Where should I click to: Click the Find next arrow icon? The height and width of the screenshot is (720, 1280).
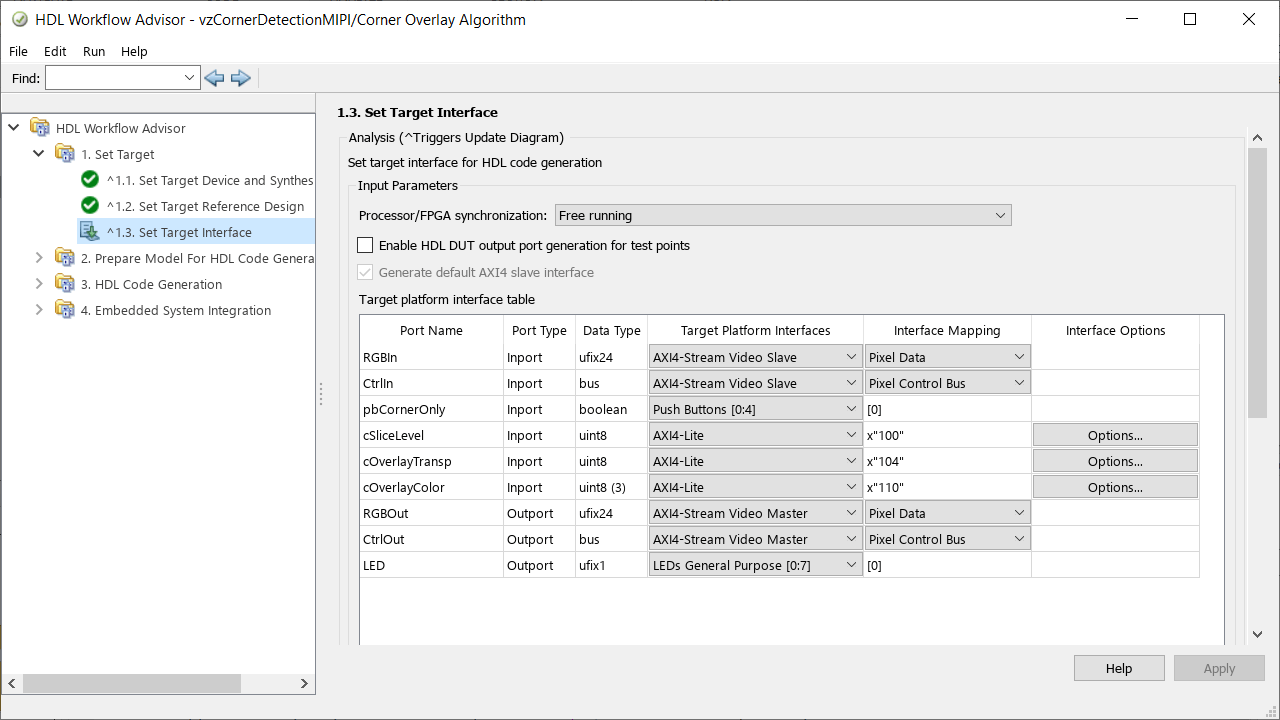tap(240, 78)
